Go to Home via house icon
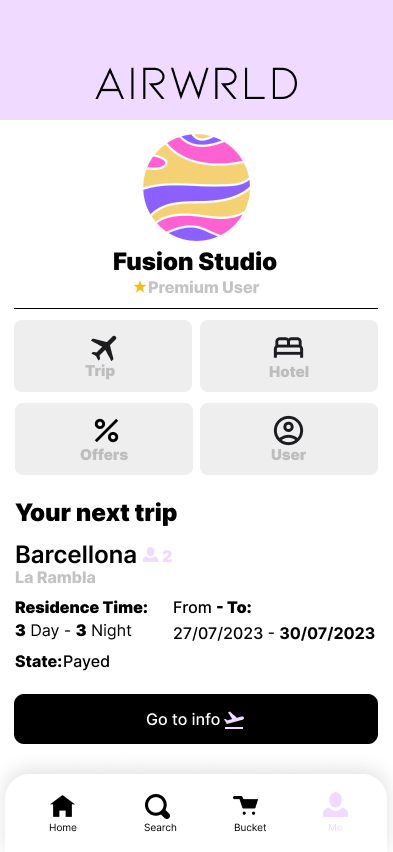The image size is (393, 852). tap(63, 806)
